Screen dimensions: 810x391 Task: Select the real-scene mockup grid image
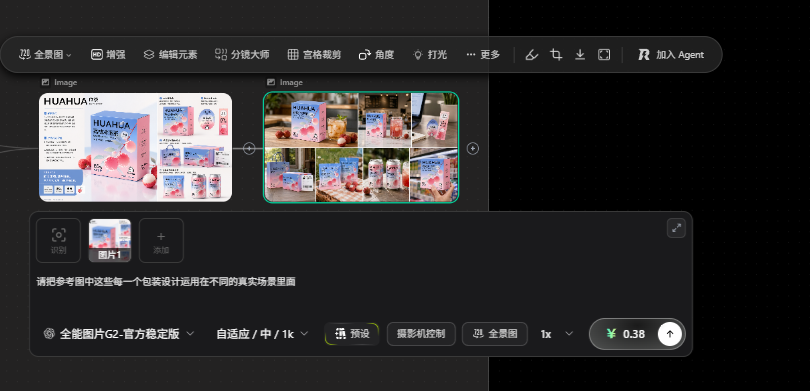coord(361,147)
